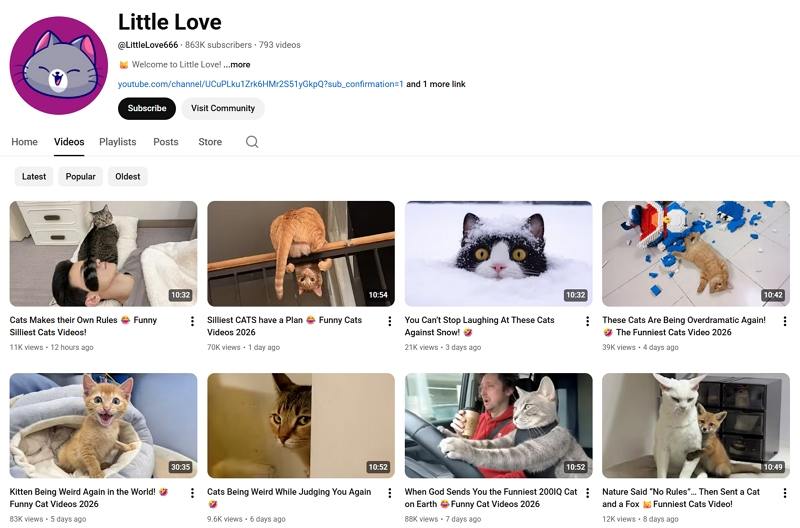Open the channel search magnifier icon
Image resolution: width=800 pixels, height=528 pixels.
pyautogui.click(x=252, y=142)
